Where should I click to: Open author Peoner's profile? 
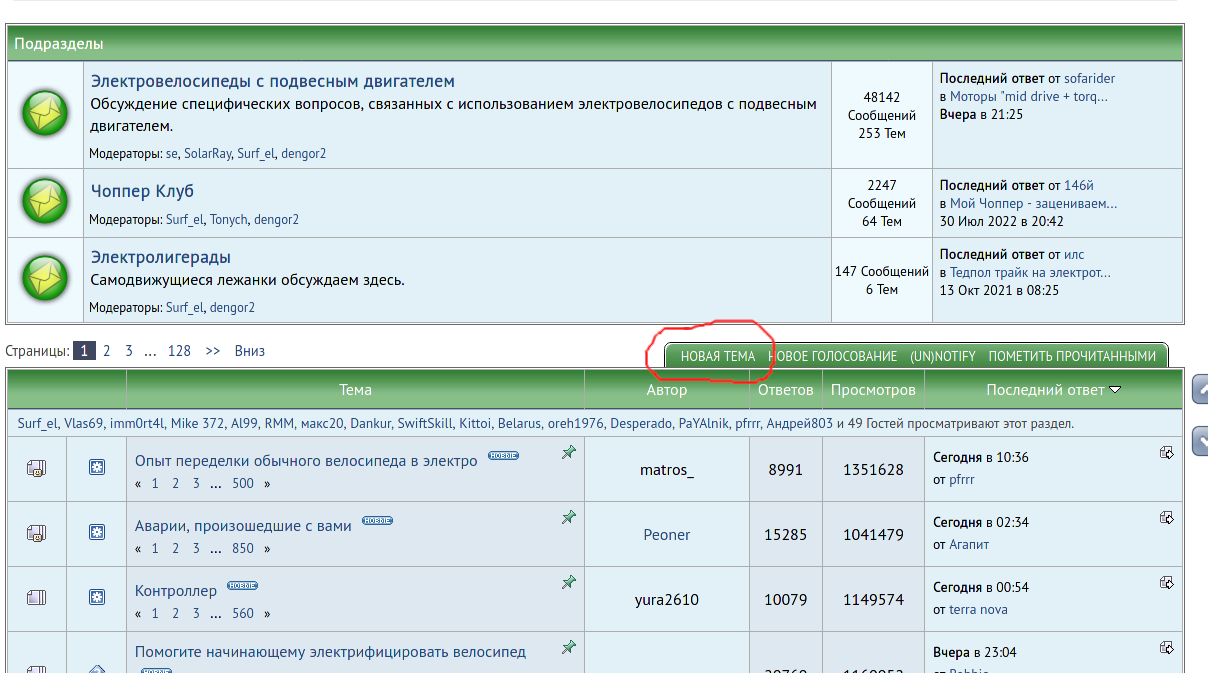667,534
